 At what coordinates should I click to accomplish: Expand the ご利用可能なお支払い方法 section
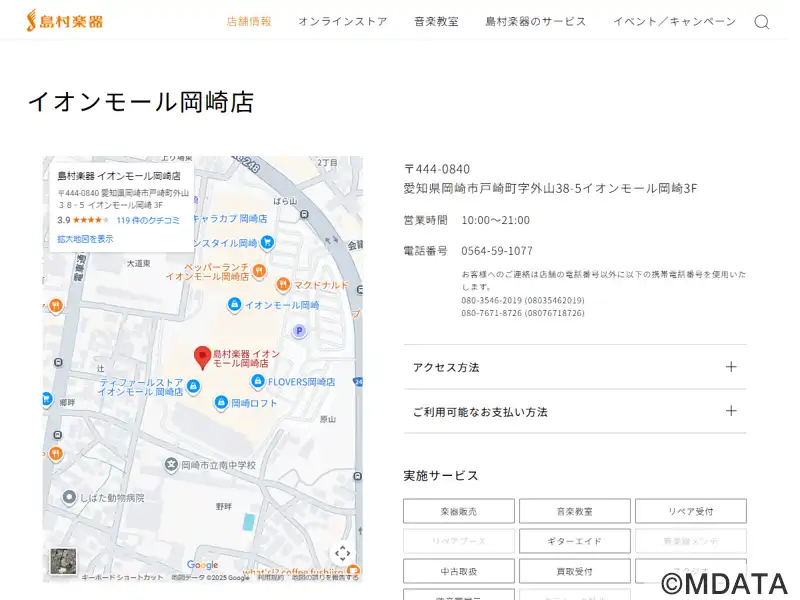pos(574,411)
